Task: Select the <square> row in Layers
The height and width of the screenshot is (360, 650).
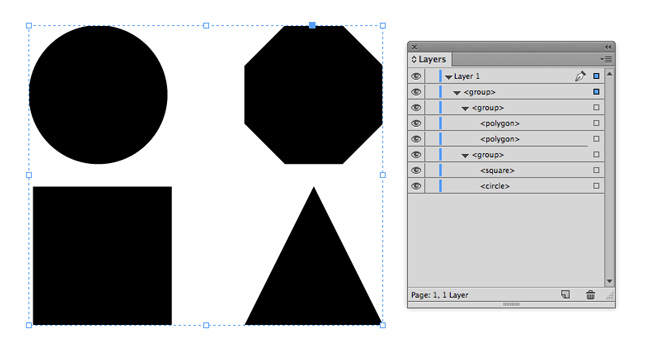Action: click(506, 170)
